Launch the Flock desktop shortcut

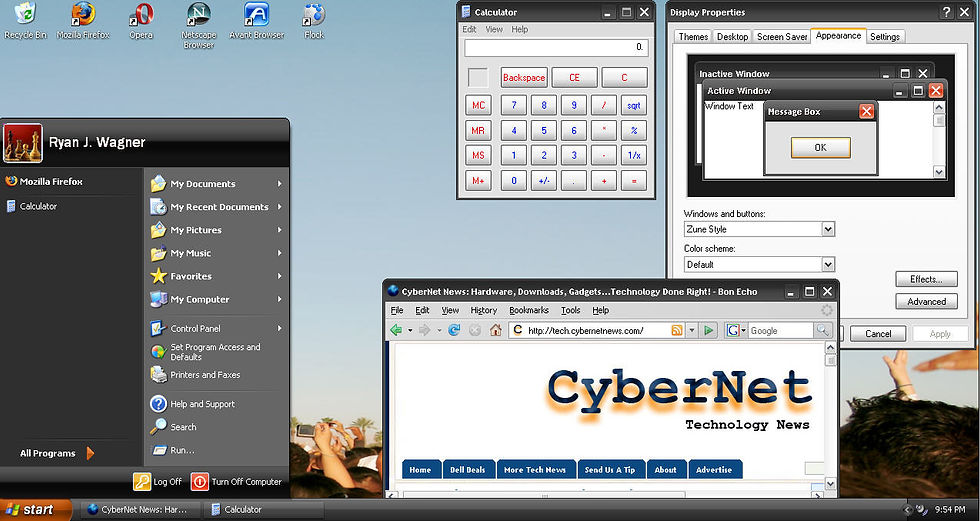(314, 20)
